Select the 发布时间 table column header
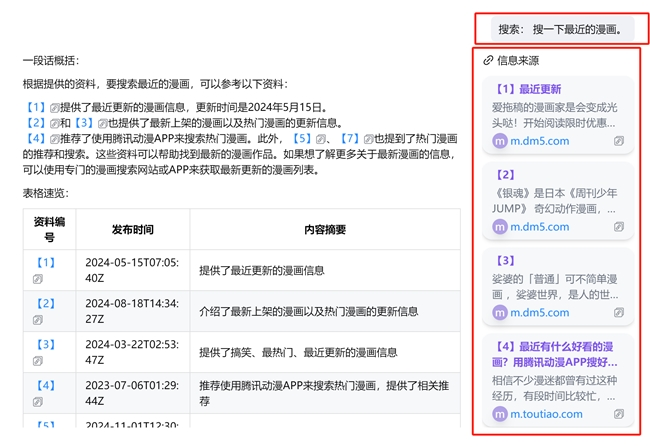650x447 pixels. [x=133, y=230]
